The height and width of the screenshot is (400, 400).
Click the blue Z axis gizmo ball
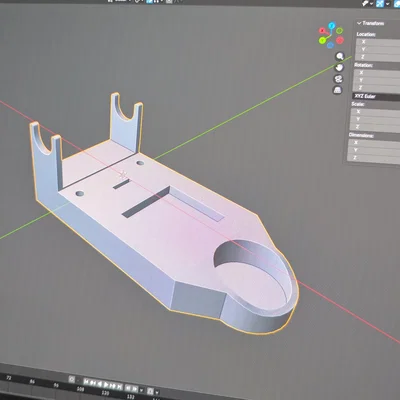coord(331,26)
